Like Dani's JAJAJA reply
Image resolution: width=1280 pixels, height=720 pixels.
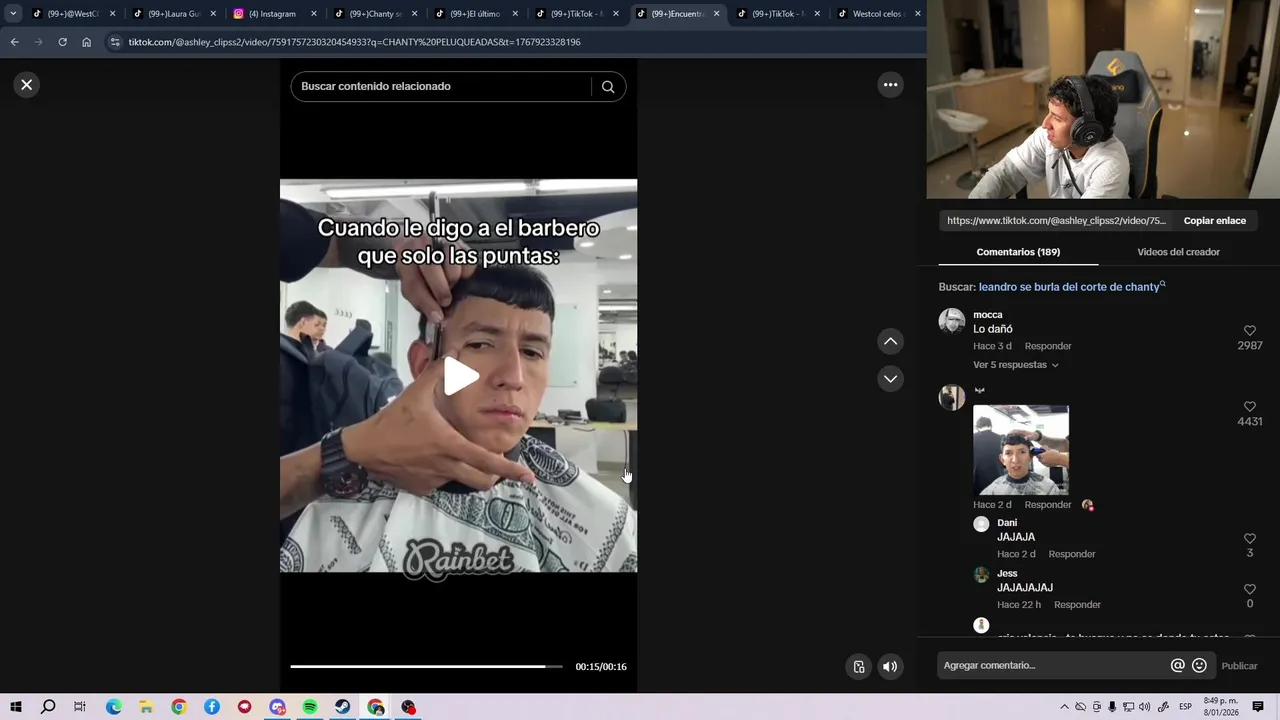pyautogui.click(x=1249, y=539)
